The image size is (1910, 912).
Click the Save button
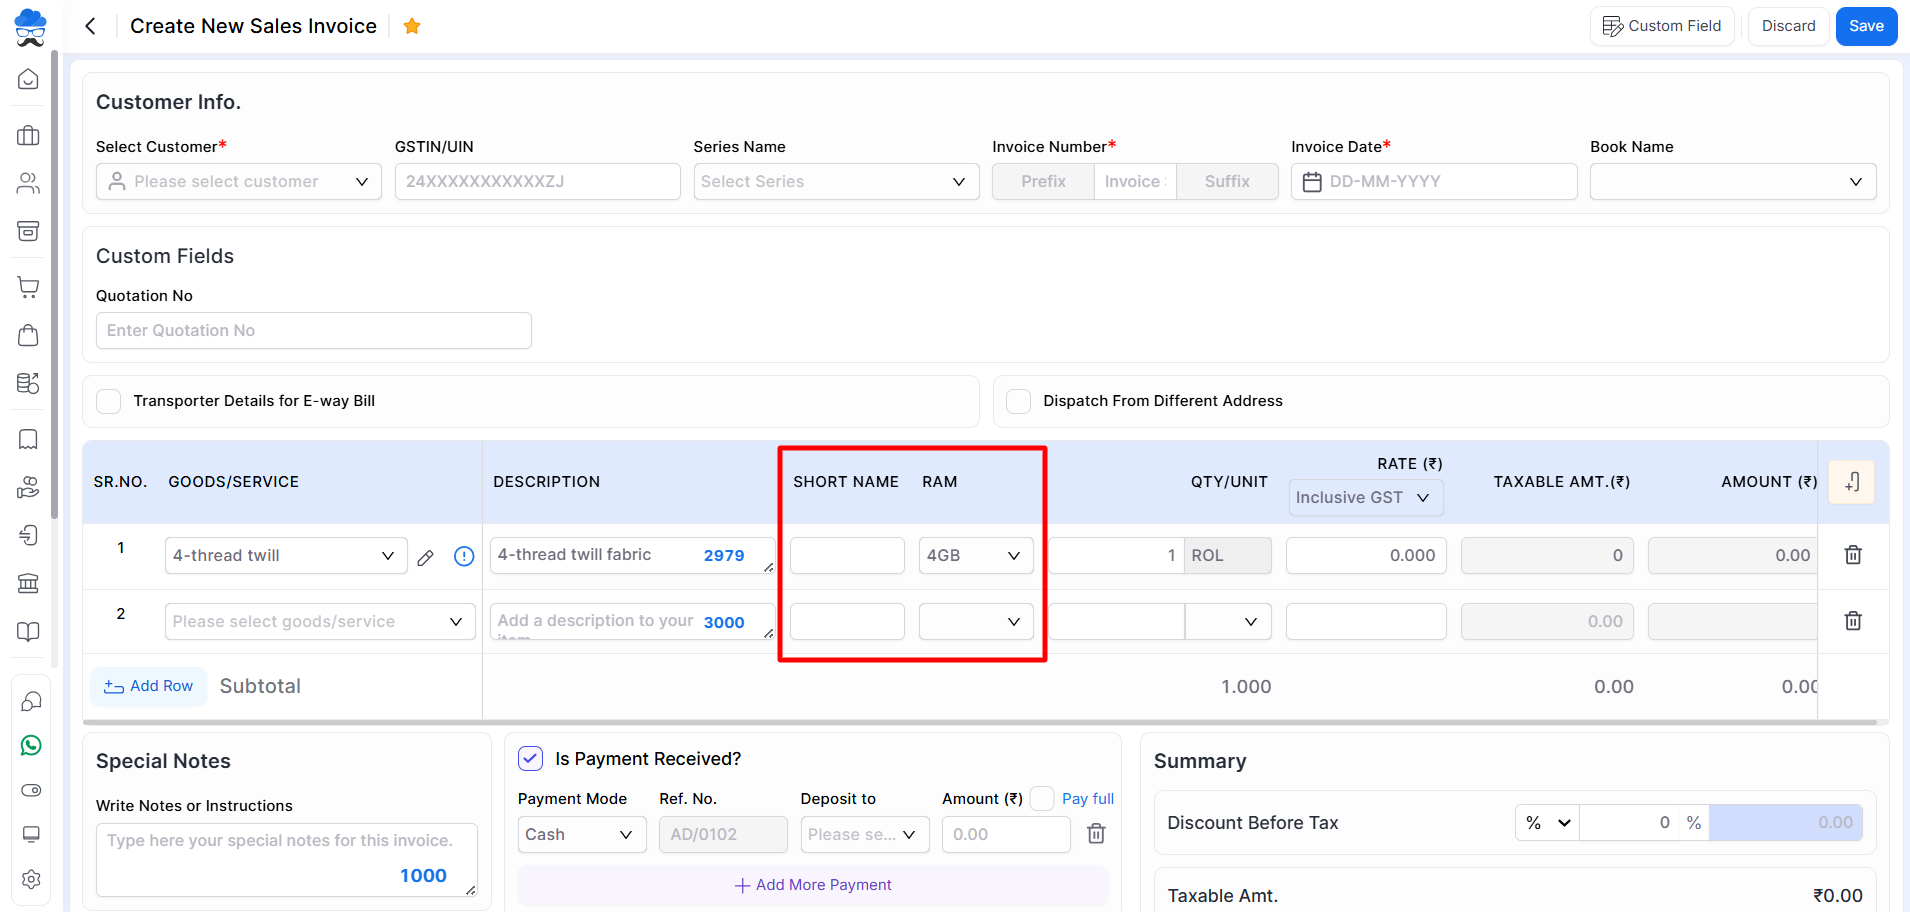coord(1866,26)
